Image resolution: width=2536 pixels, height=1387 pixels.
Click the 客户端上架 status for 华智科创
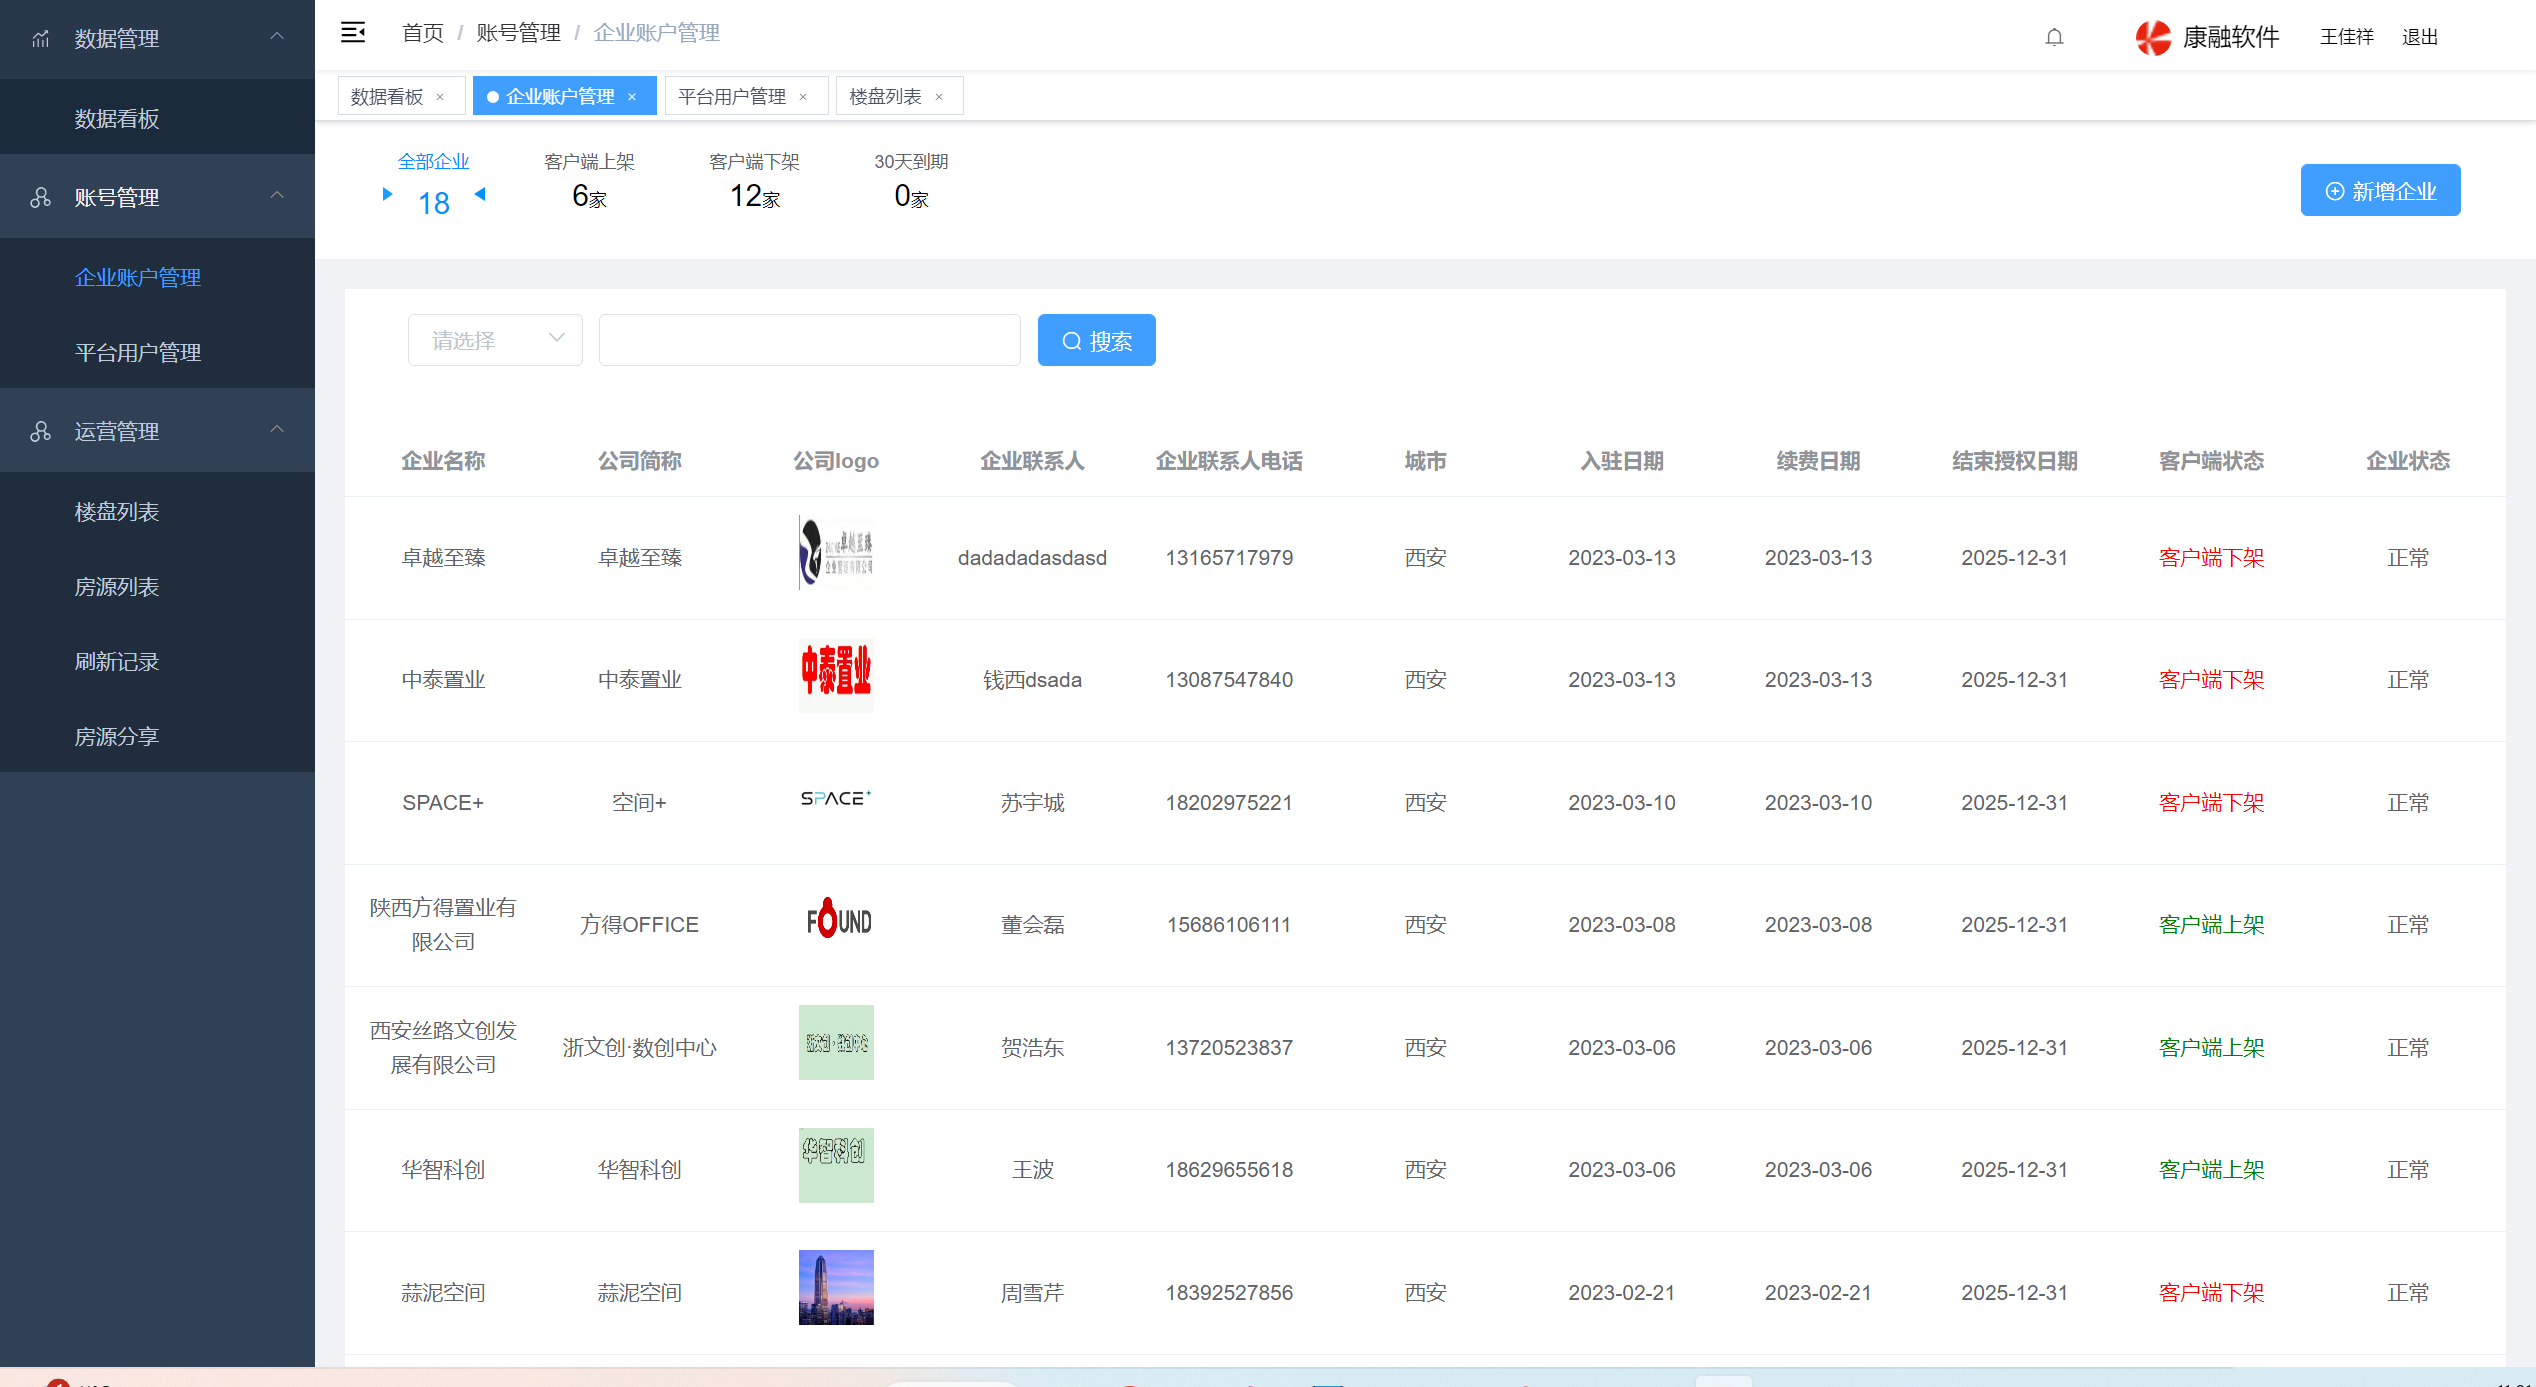(x=2211, y=1169)
